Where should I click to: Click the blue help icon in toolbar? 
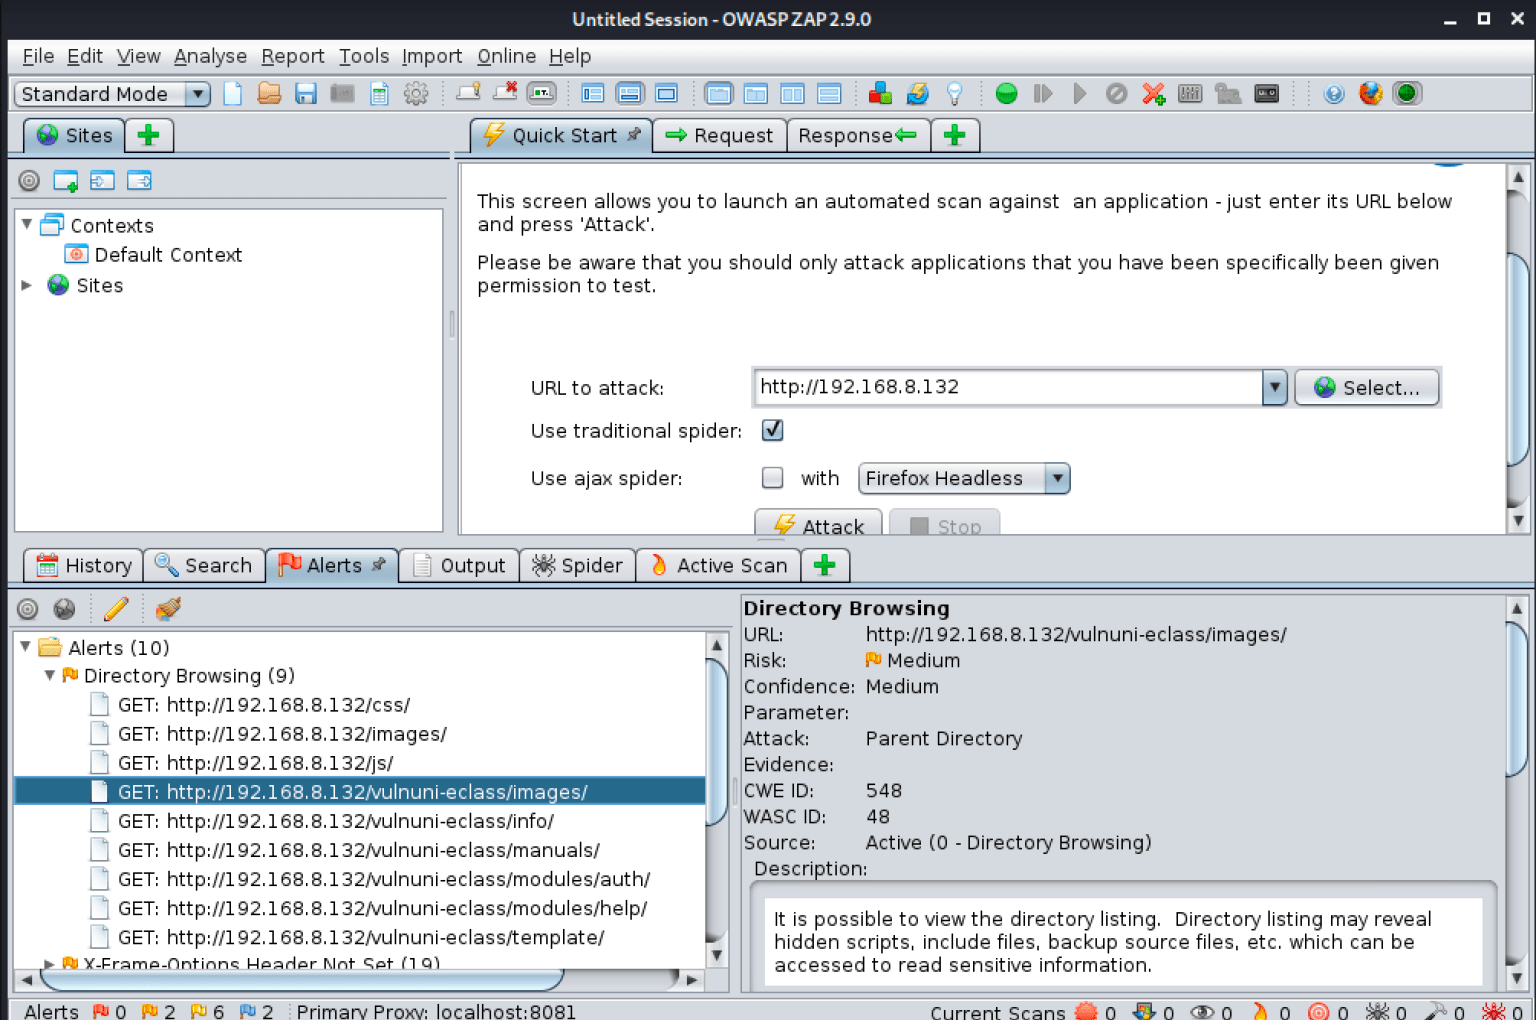1334,94
